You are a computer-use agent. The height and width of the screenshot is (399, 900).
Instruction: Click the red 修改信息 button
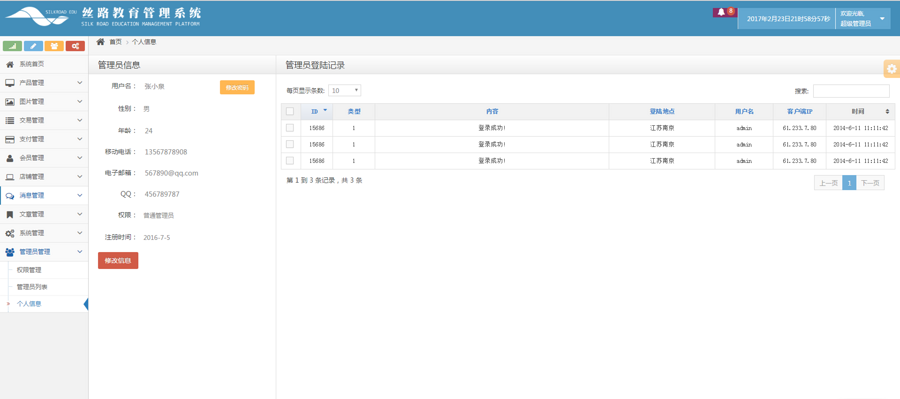coord(118,261)
